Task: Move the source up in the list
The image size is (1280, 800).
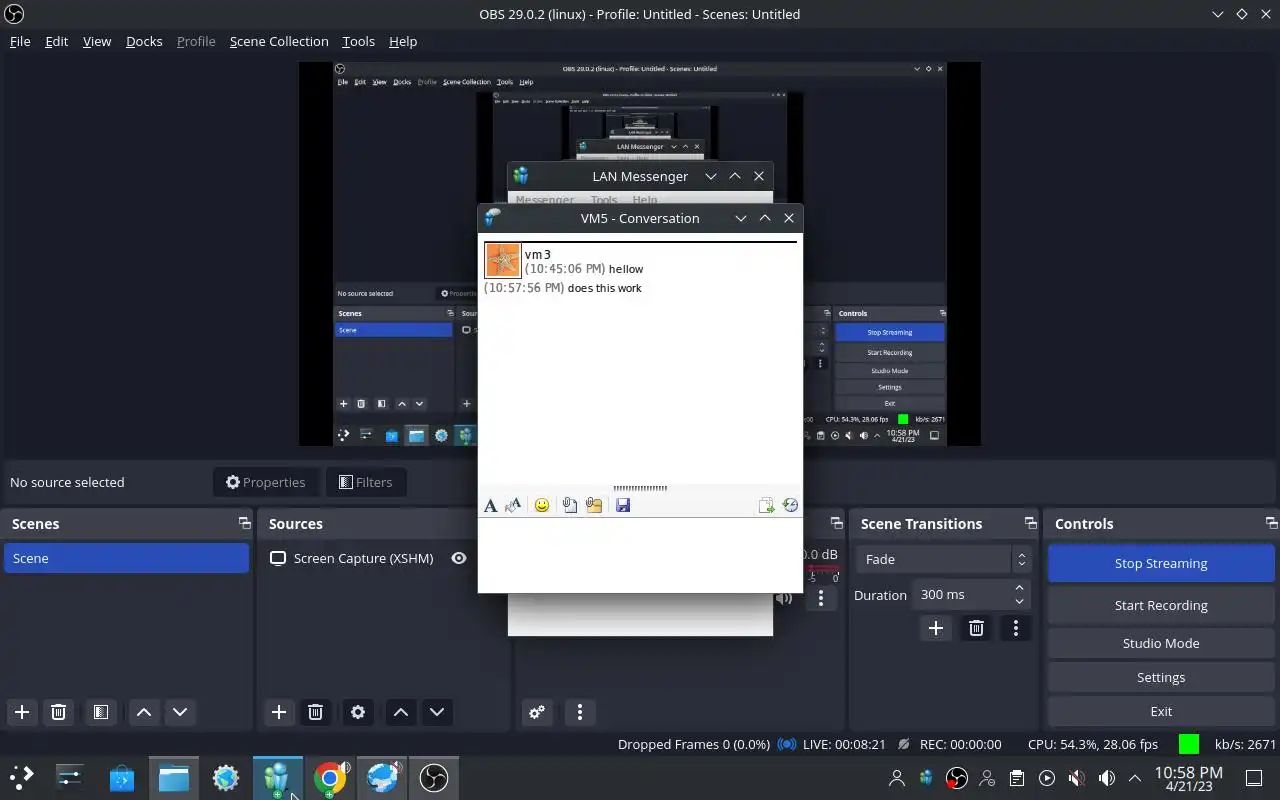Action: click(401, 712)
